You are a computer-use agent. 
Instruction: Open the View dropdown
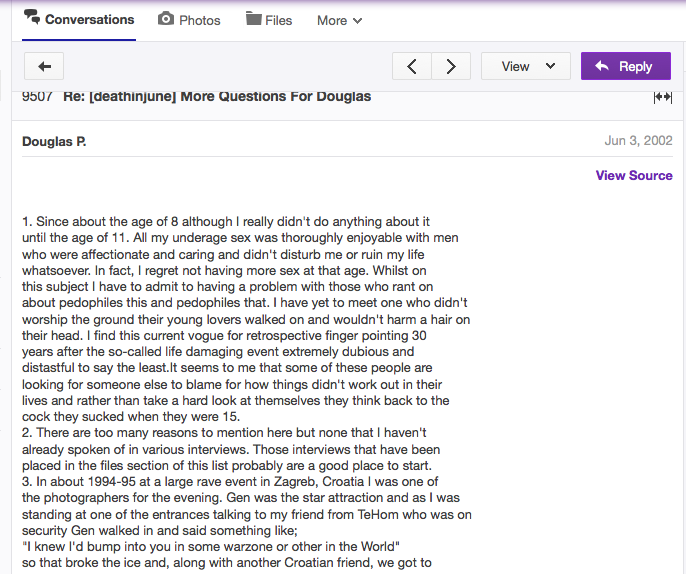[526, 66]
